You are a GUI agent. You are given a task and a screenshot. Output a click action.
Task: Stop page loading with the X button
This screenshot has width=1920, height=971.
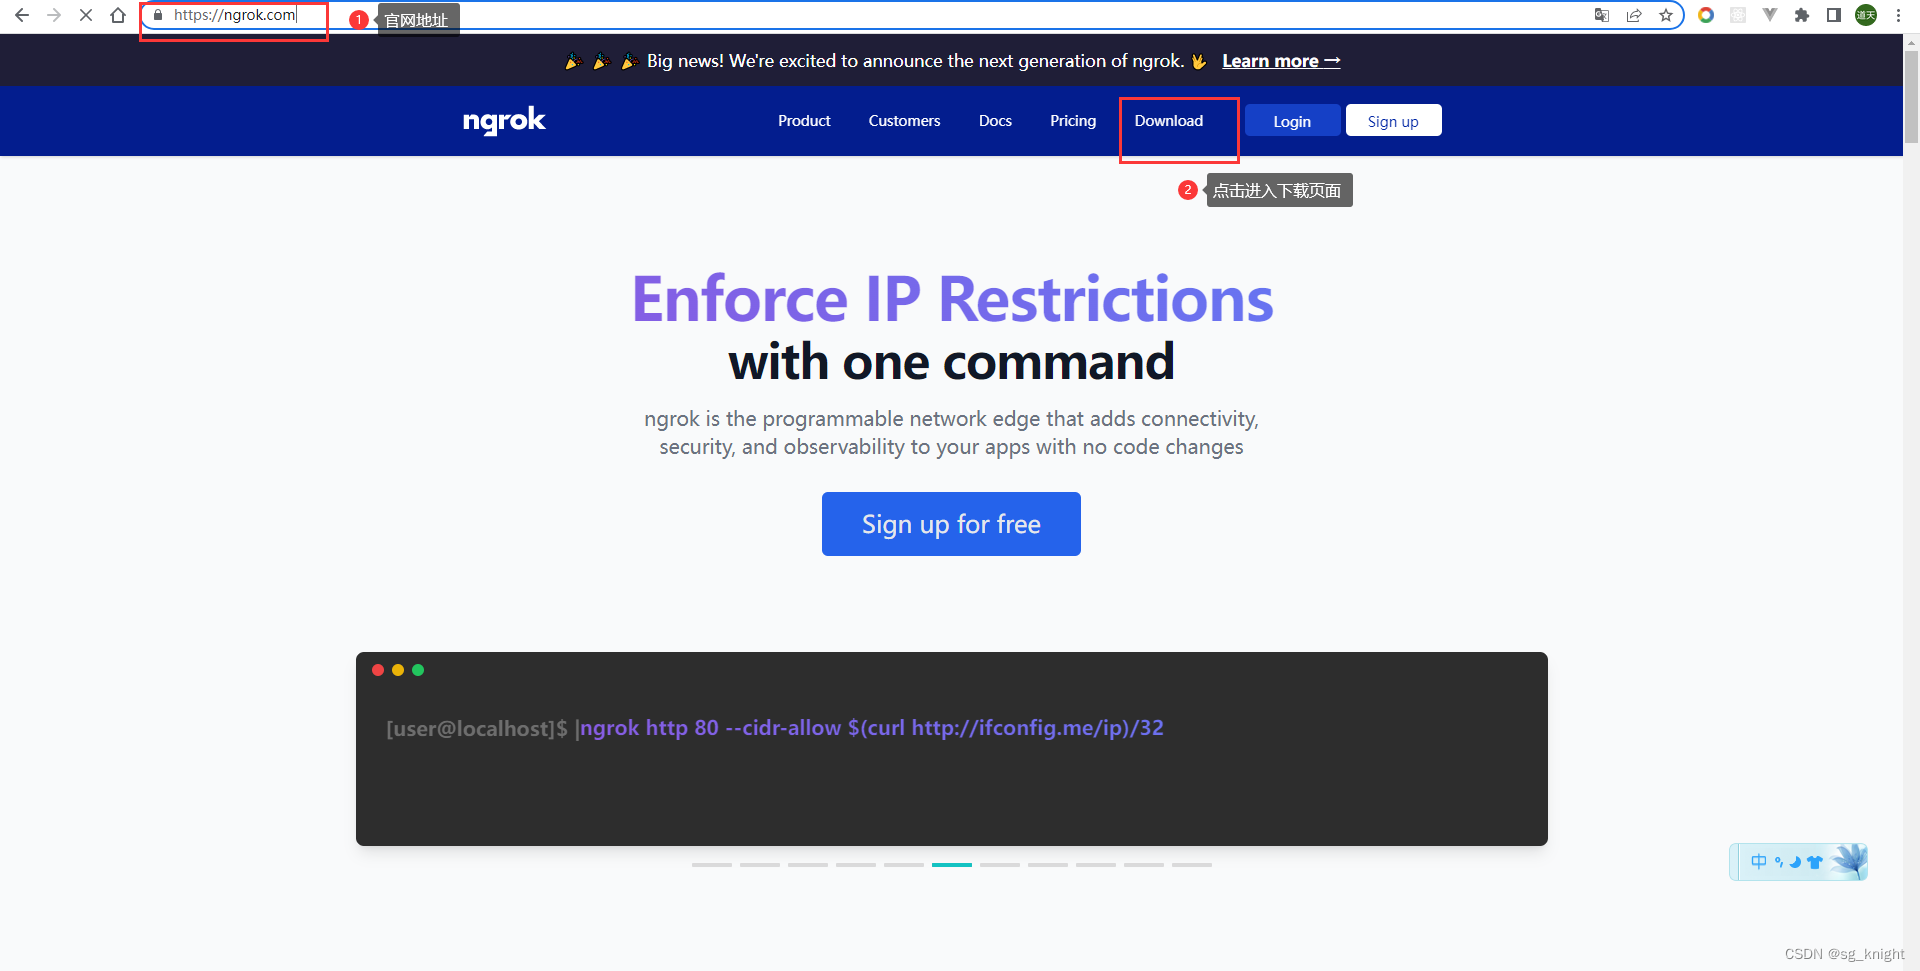86,15
